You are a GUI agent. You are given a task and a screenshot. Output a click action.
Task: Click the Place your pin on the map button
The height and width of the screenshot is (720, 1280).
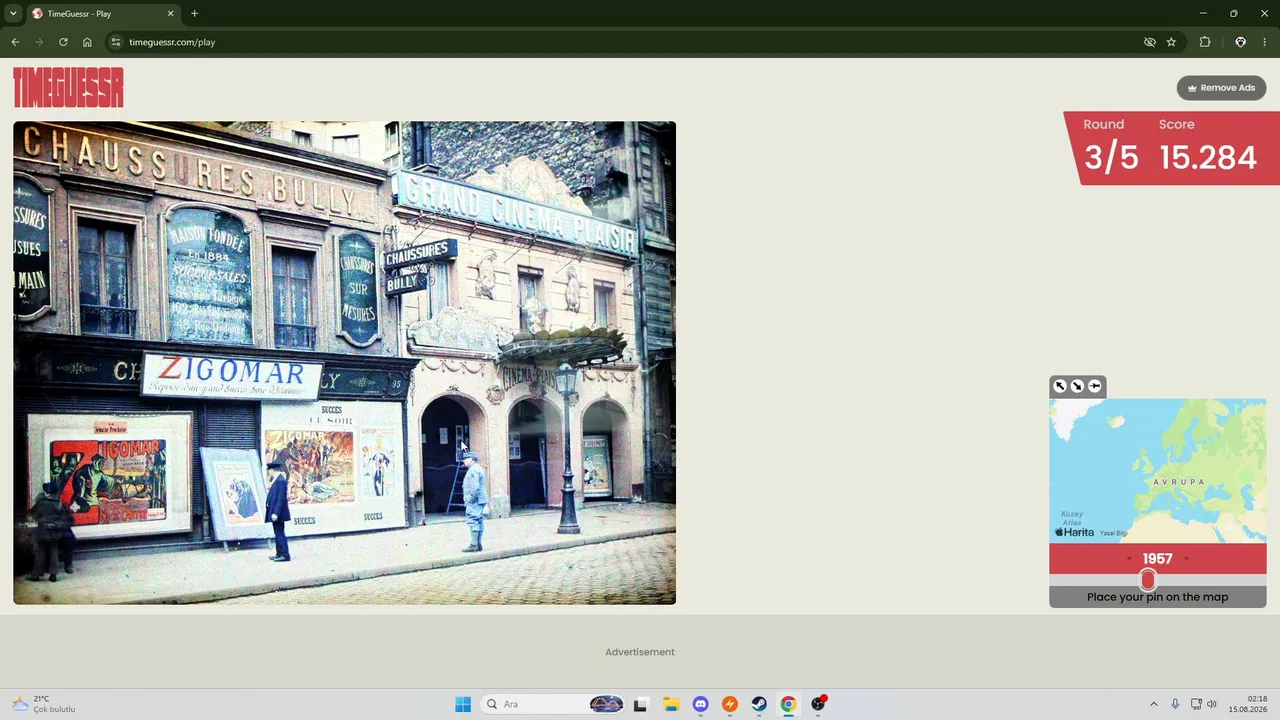1158,597
